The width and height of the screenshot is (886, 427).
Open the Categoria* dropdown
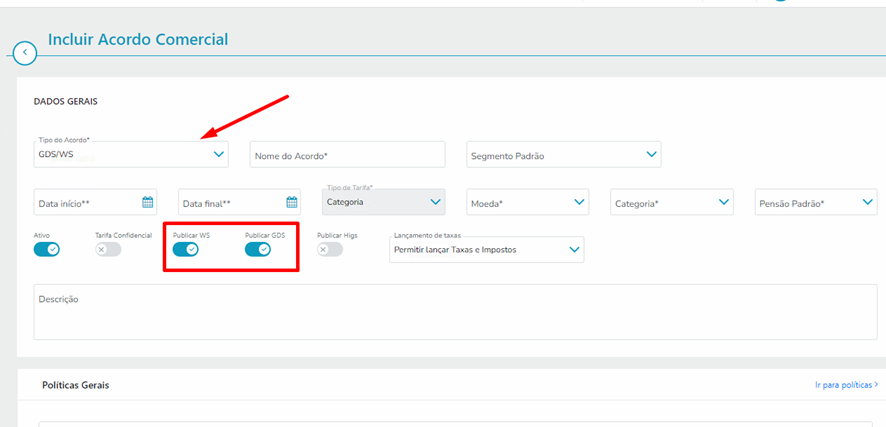pyautogui.click(x=672, y=202)
